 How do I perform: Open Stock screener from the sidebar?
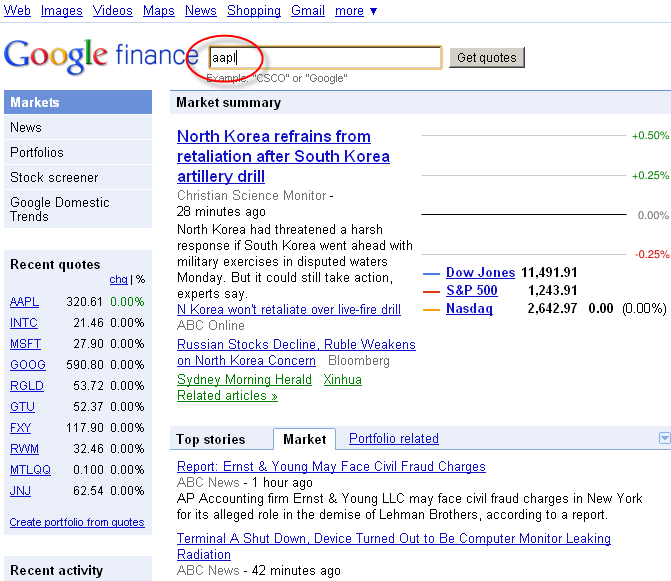coord(54,178)
